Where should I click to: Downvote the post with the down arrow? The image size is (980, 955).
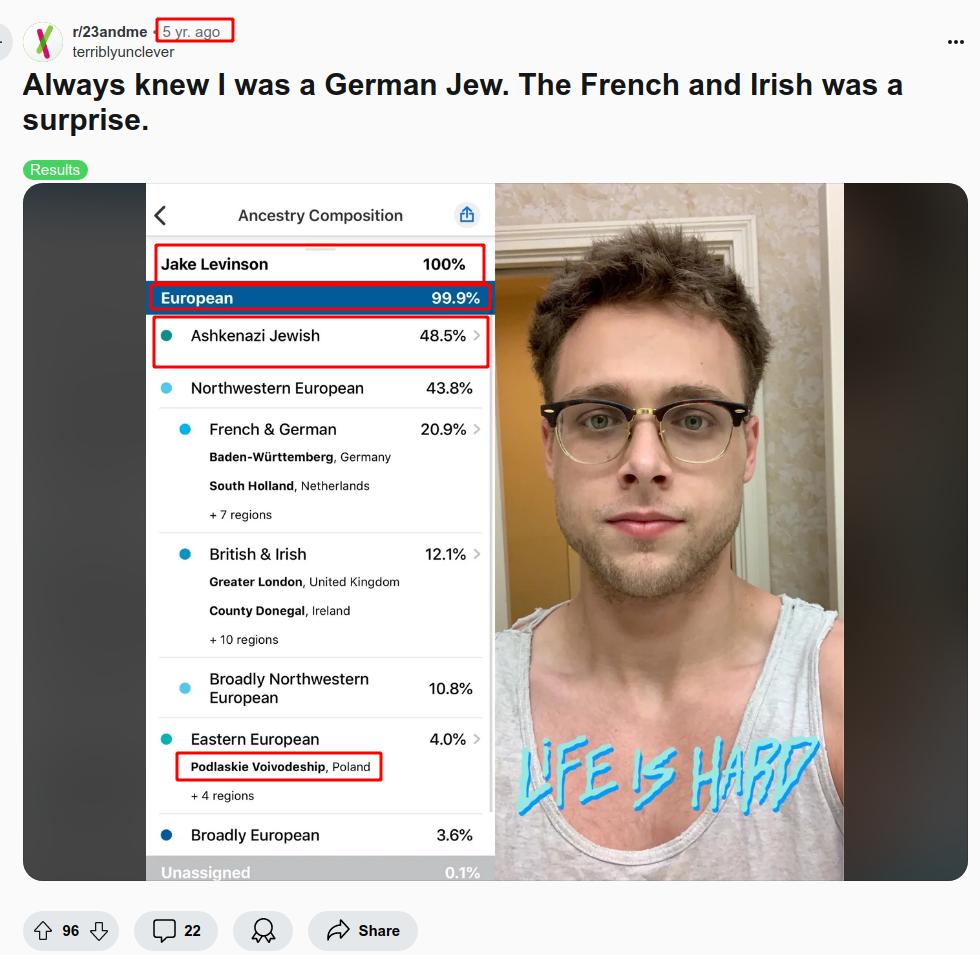coord(99,931)
